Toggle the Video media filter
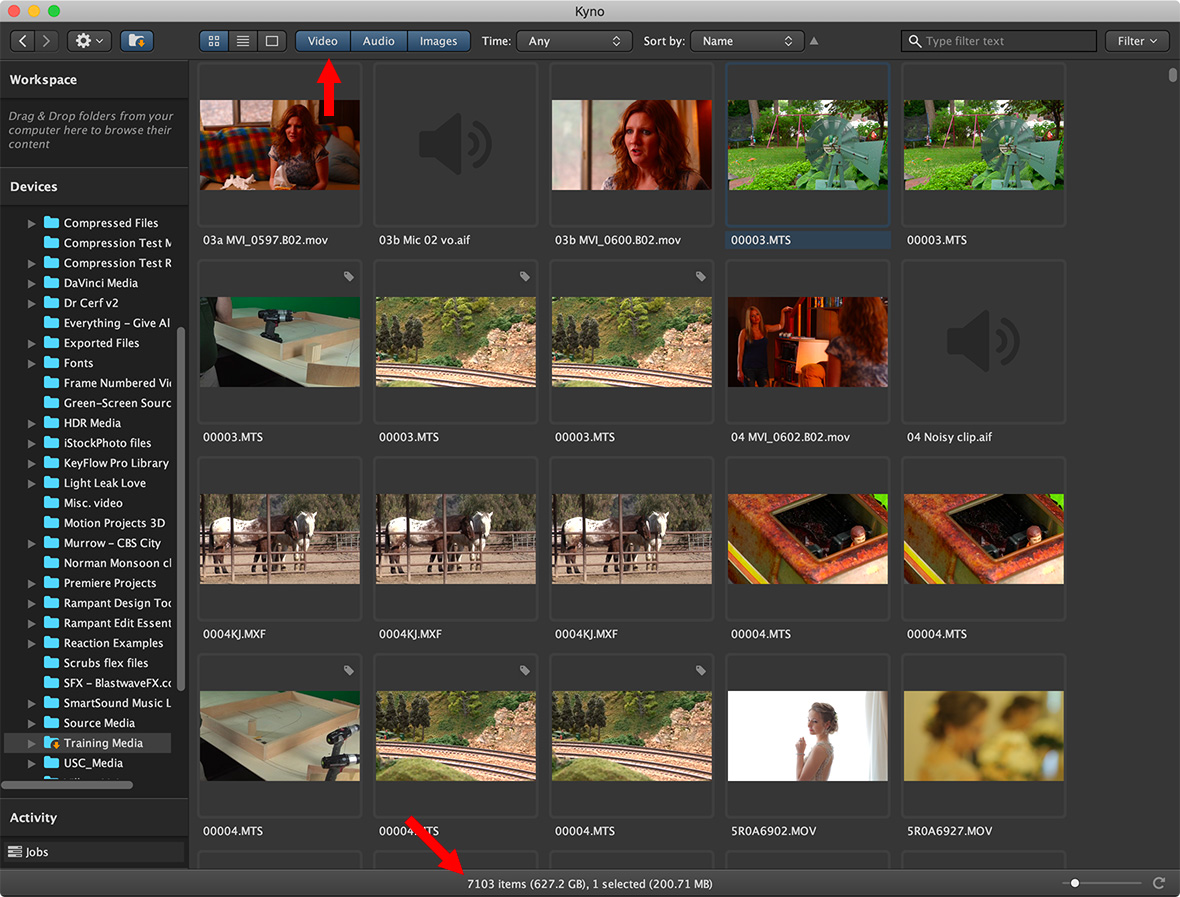Viewport: 1180px width, 897px height. point(323,41)
